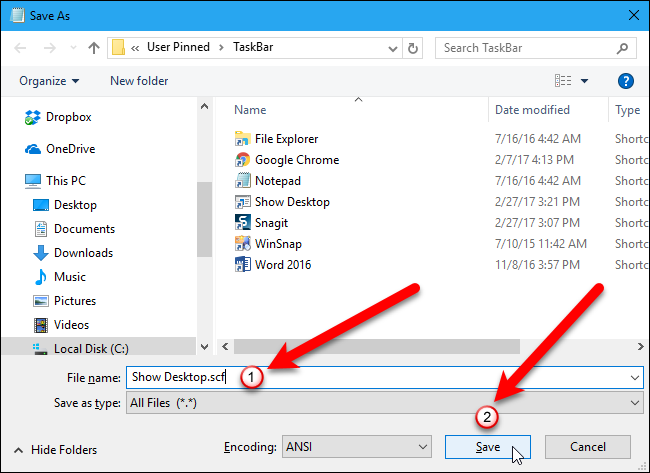Screen dimensions: 650x473
Task: Click the Search TaskBar field
Action: 536,48
